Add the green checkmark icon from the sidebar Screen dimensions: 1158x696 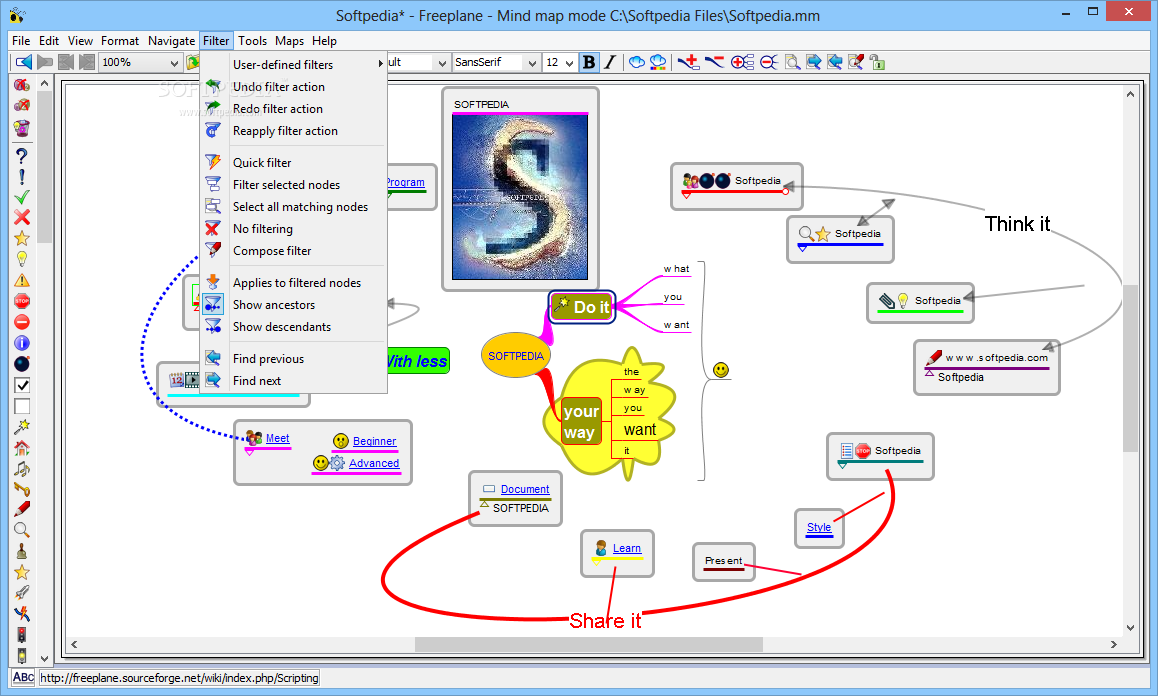(x=21, y=197)
